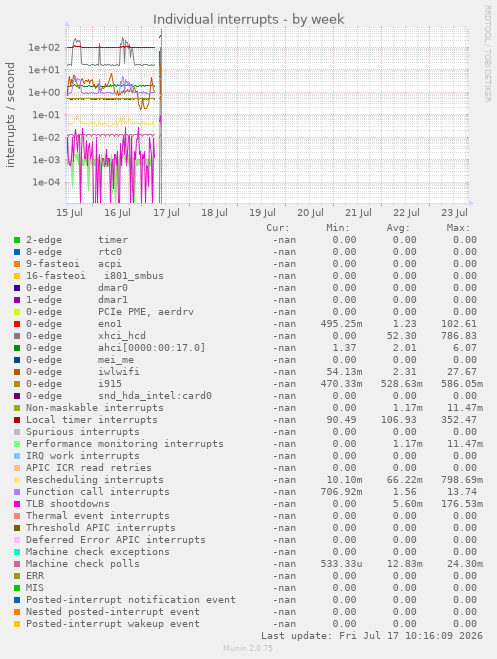497x659 pixels.
Task: Click the swatch beside Machine check polls
Action: [17, 564]
